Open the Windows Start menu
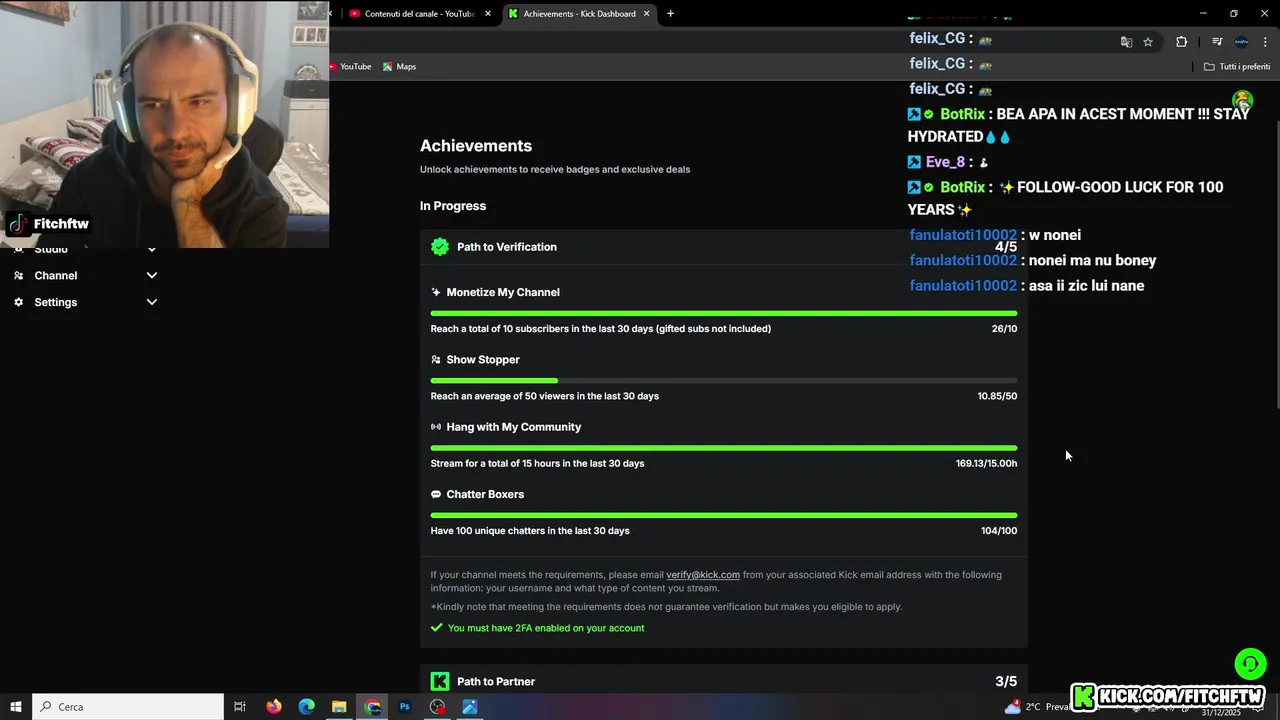 click(16, 707)
